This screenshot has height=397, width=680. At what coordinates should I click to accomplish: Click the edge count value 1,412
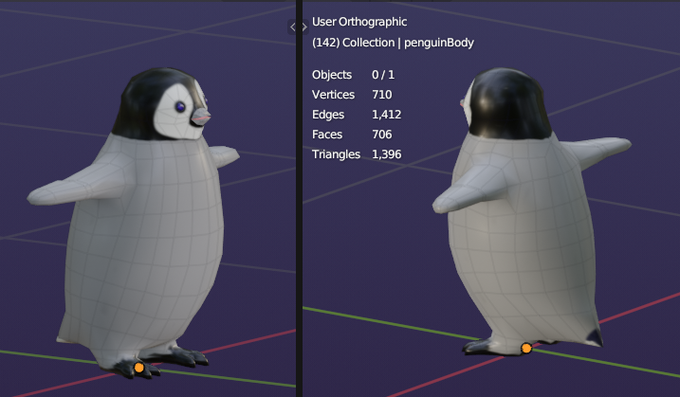386,115
